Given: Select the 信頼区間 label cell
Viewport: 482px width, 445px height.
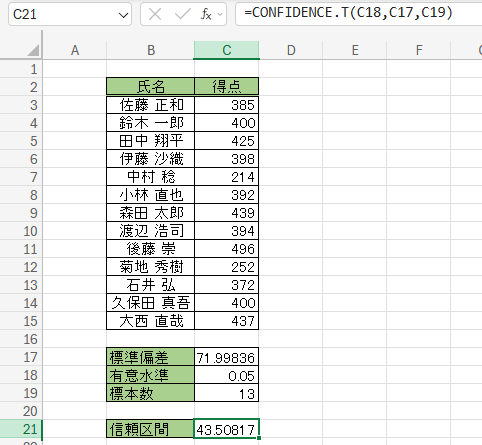Looking at the screenshot, I should 150,429.
